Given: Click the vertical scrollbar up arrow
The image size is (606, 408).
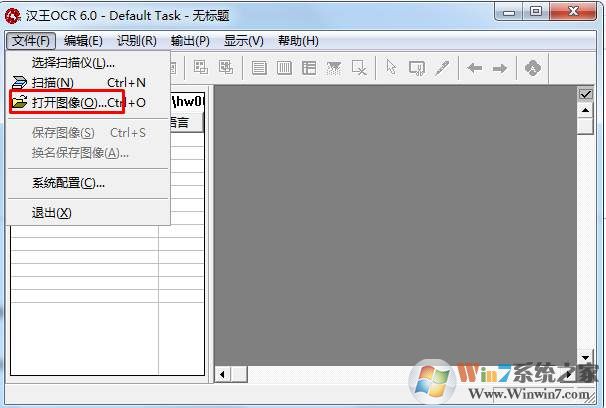Looking at the screenshot, I should (x=586, y=110).
